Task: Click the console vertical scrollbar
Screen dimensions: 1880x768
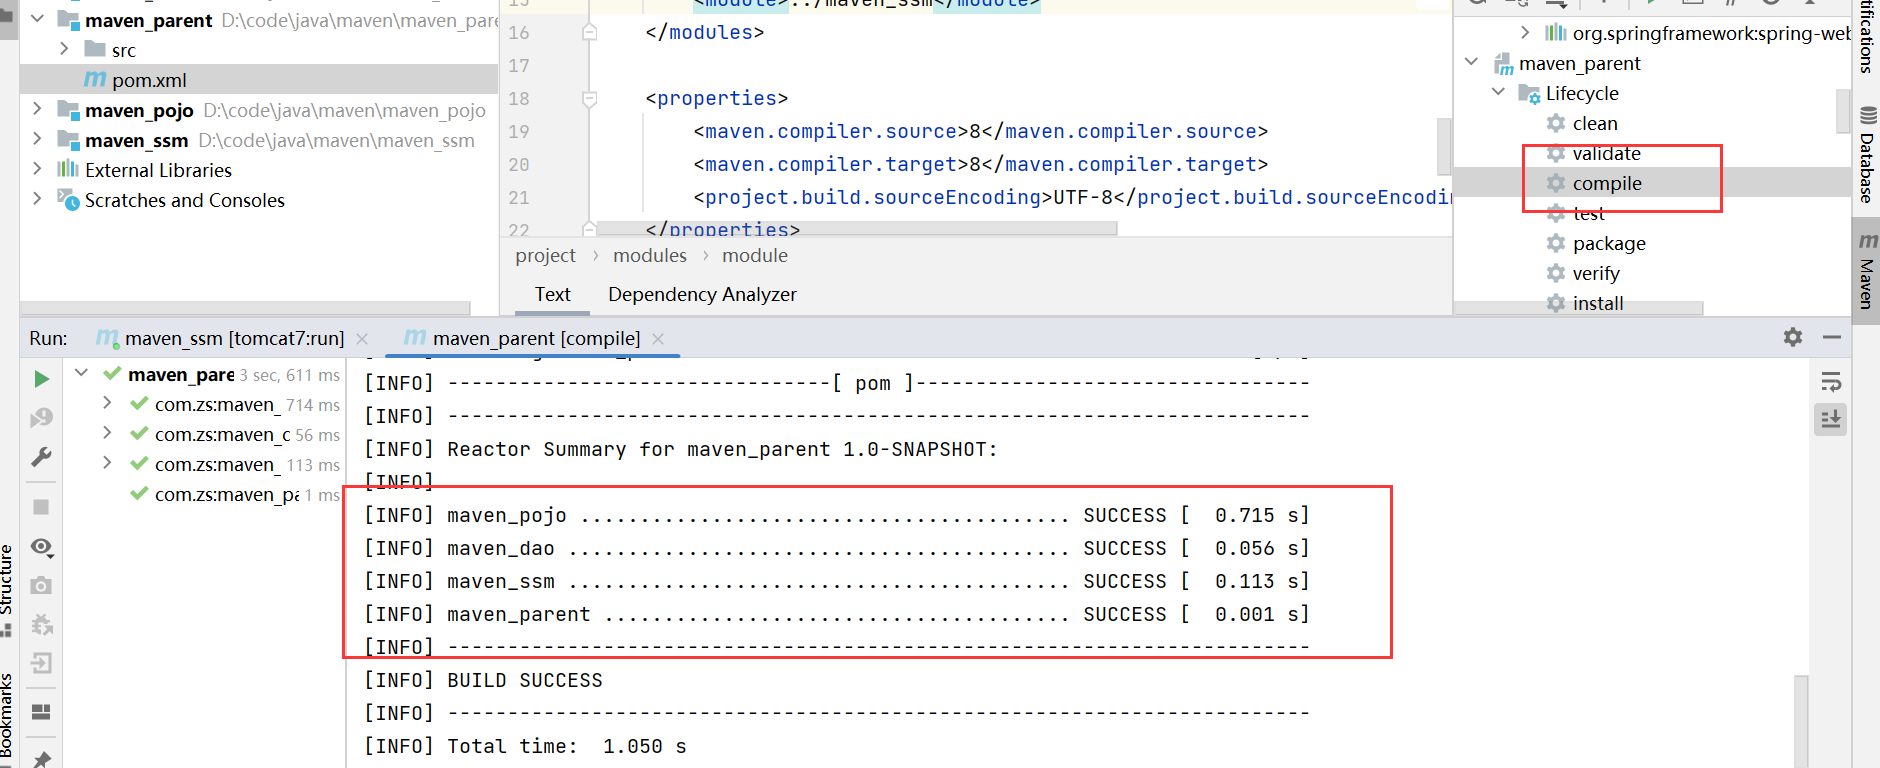Action: coord(1801,722)
